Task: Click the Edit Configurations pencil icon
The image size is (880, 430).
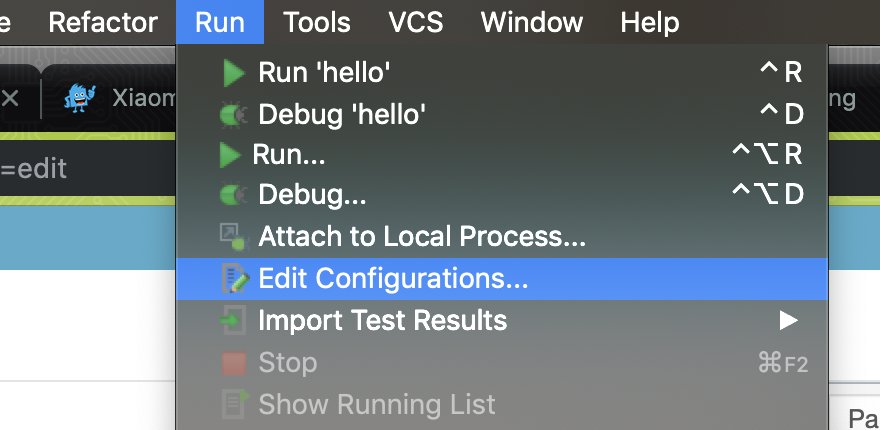Action: tap(233, 279)
